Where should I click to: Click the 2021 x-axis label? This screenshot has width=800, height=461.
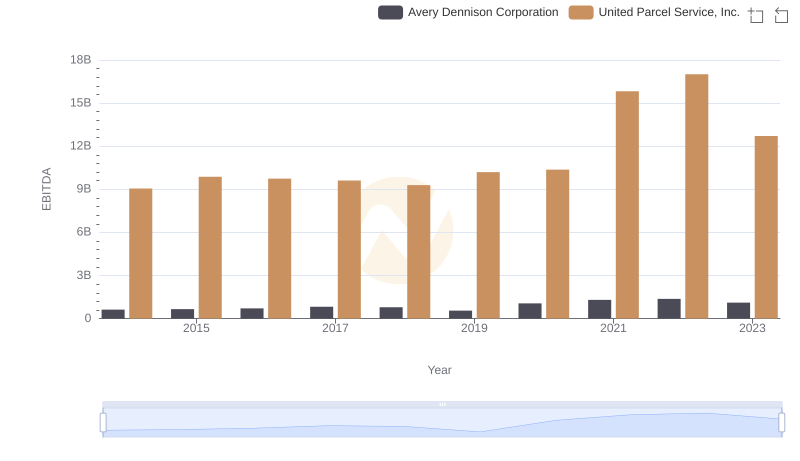coord(613,328)
